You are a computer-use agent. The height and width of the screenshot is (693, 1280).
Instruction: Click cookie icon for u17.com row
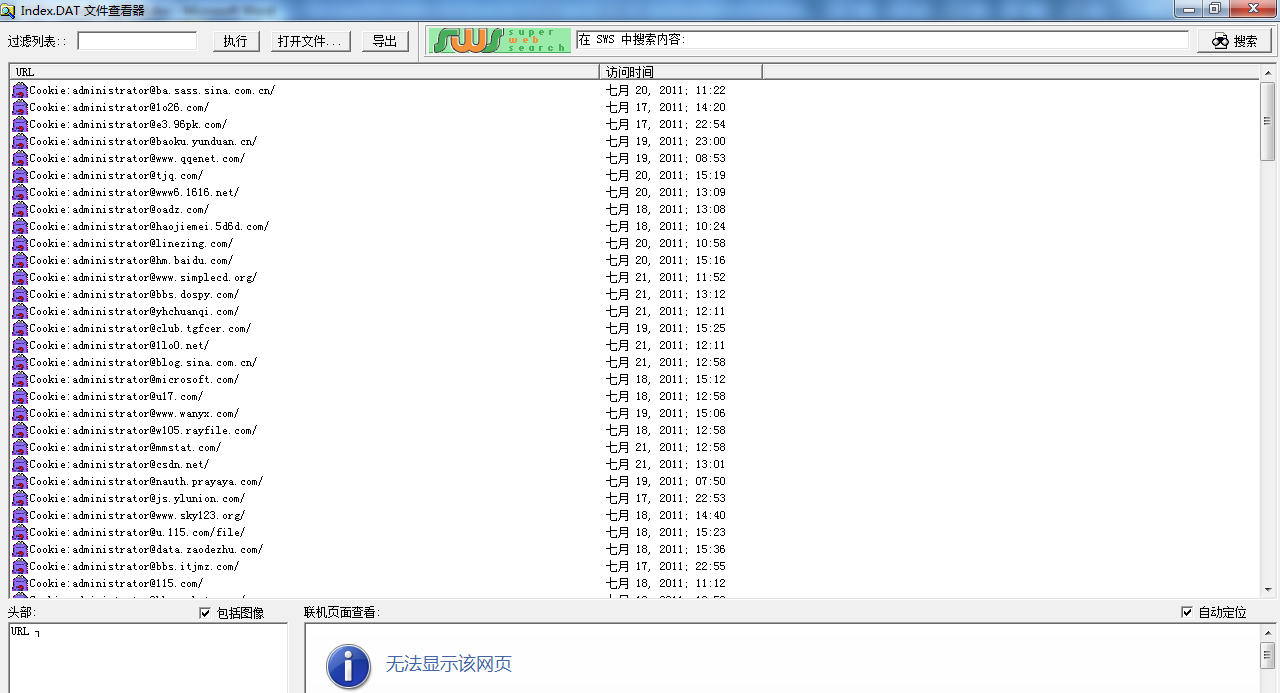coord(20,396)
